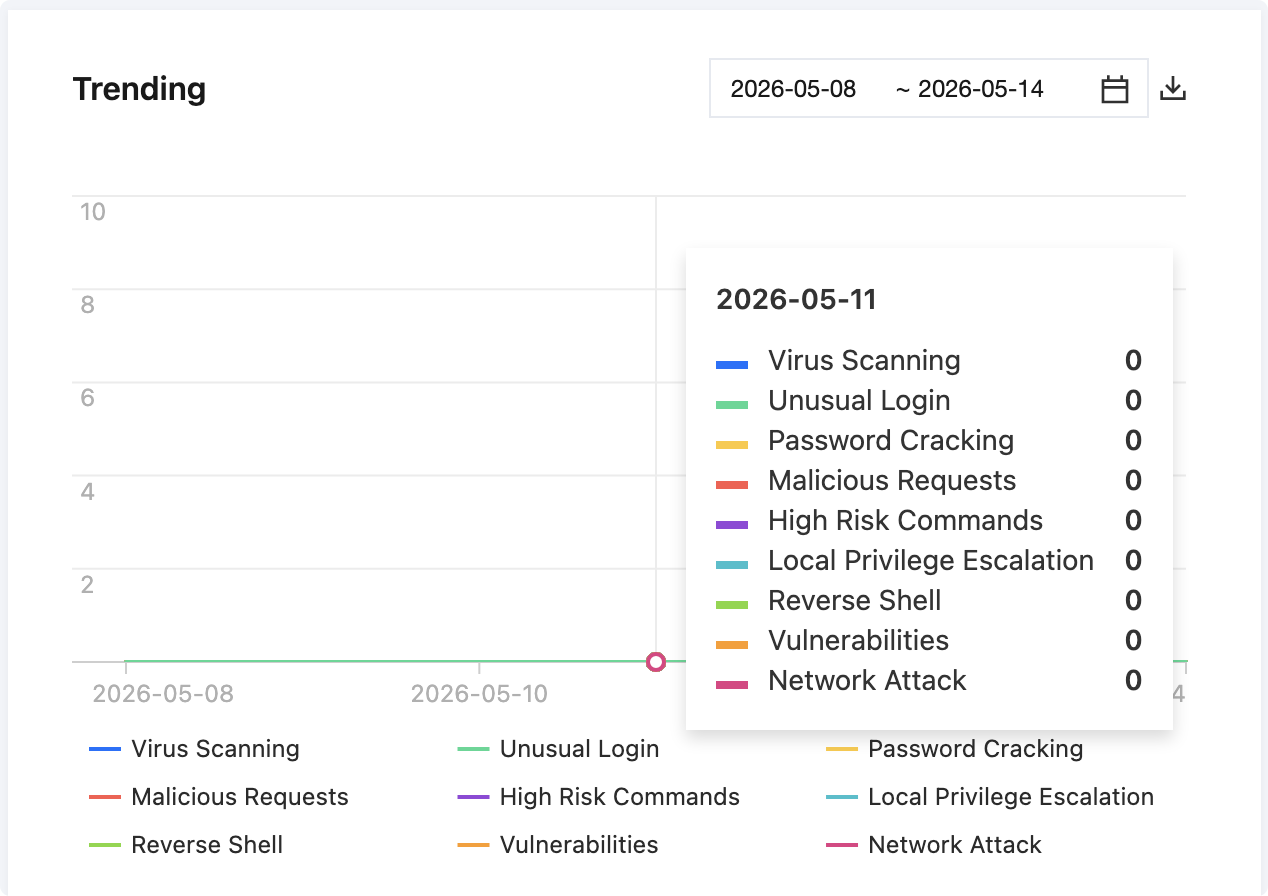
Task: Toggle Vulnerabilities legend entry
Action: [x=558, y=845]
